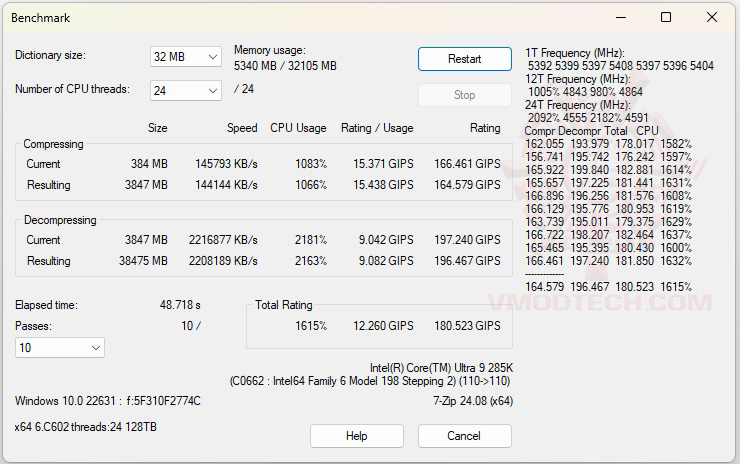Click Decompressing Current rating 197.240 GIPS
This screenshot has height=471, width=743.
pyautogui.click(x=467, y=240)
